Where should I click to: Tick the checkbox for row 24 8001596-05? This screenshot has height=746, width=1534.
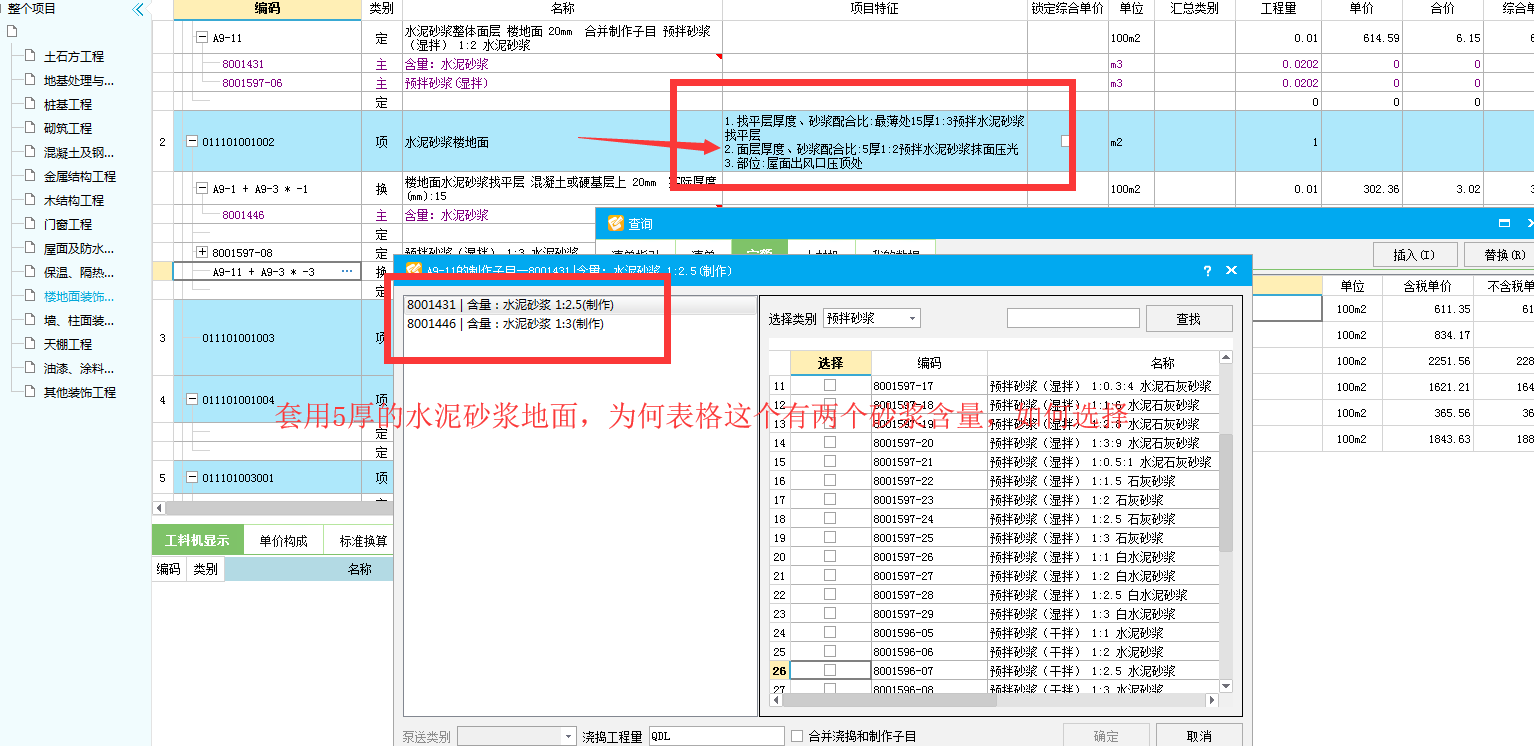click(830, 632)
